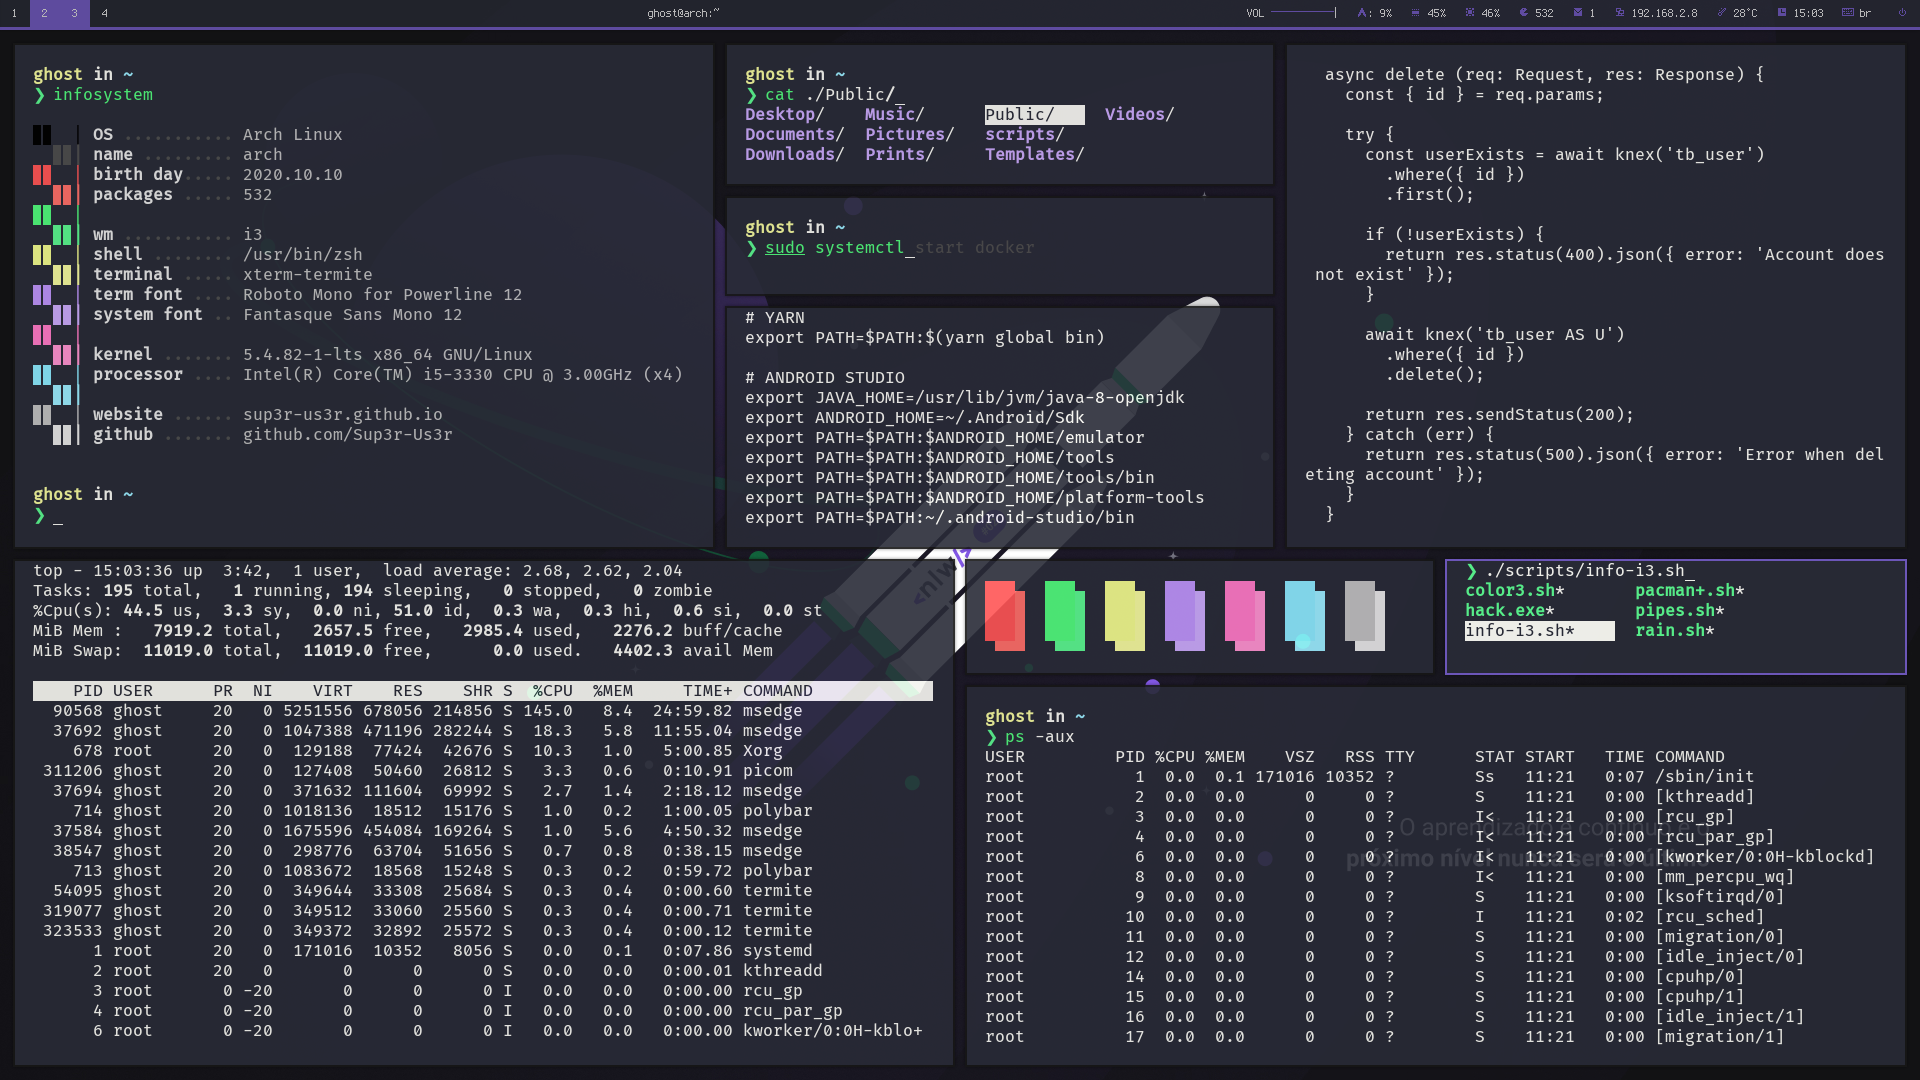Click the green color block

coord(1065,616)
